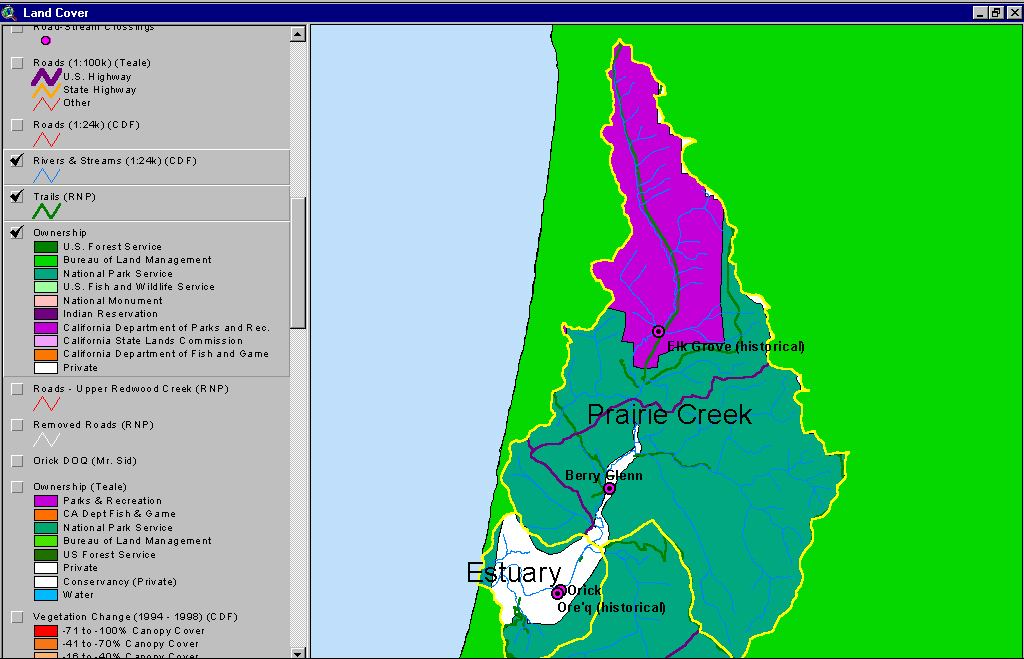Click the magenta Road-Stream Crossings point symbol
The height and width of the screenshot is (659, 1024).
pos(46,40)
